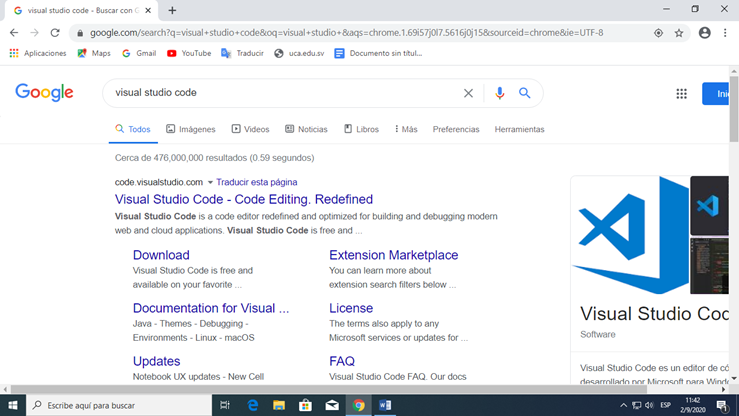
Task: Open the Download sitelink
Action: pyautogui.click(x=161, y=255)
